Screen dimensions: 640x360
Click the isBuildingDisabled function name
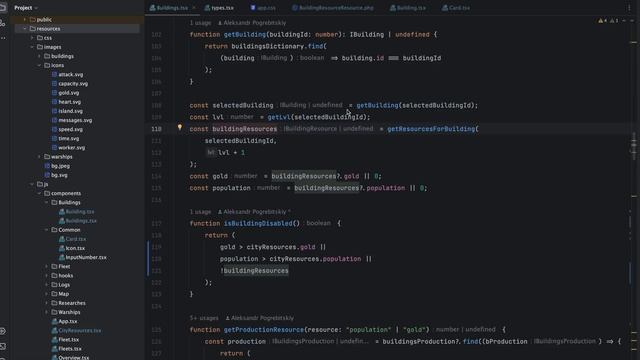[x=258, y=224]
